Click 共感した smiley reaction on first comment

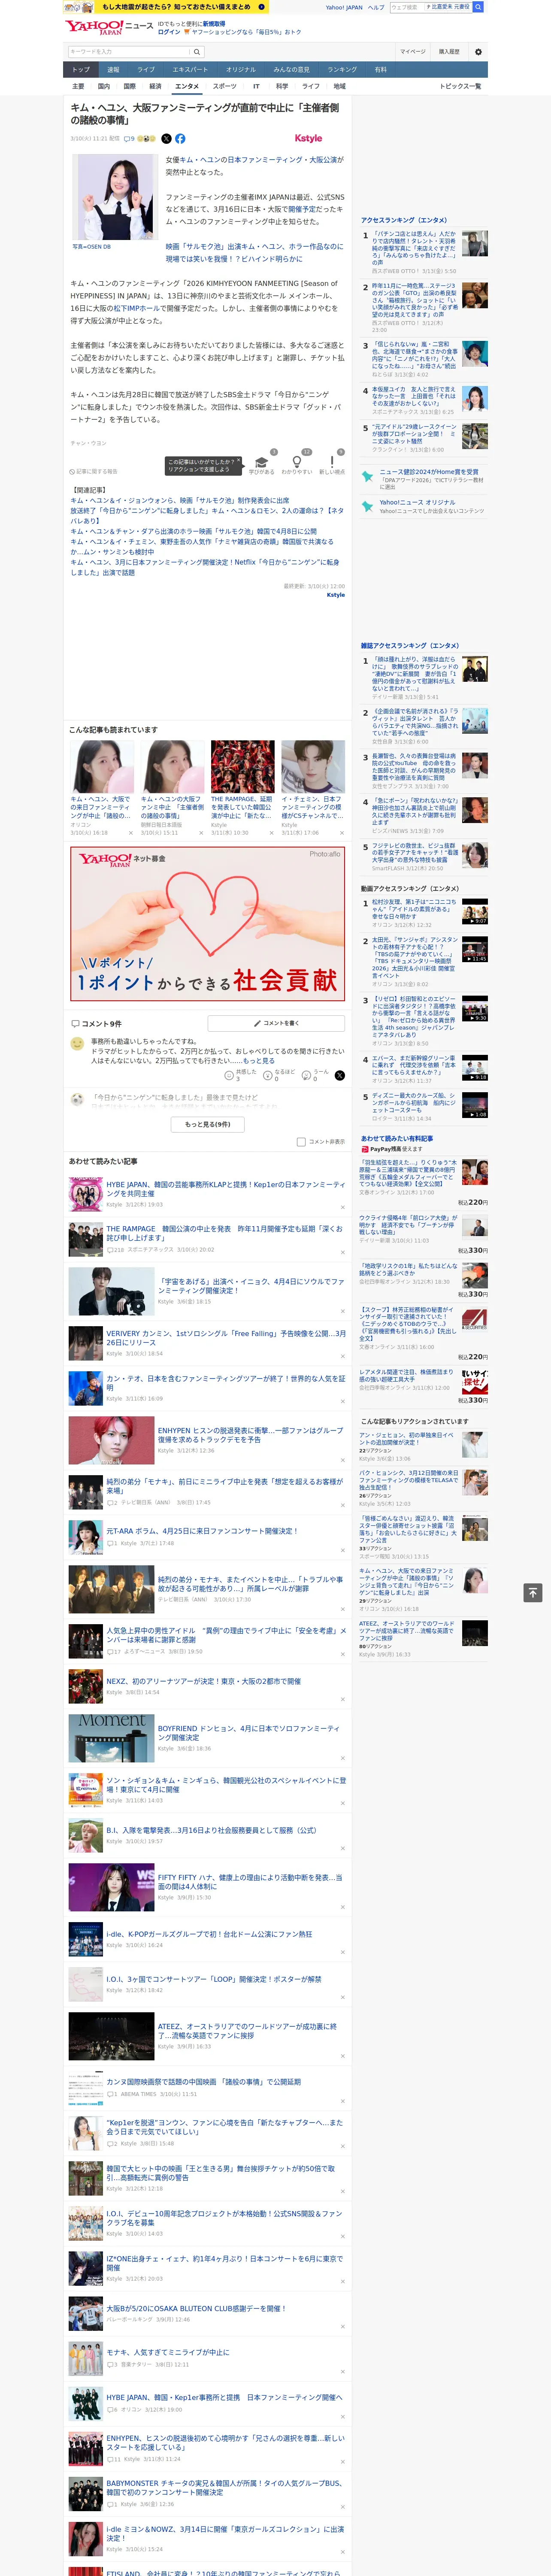pos(229,1076)
